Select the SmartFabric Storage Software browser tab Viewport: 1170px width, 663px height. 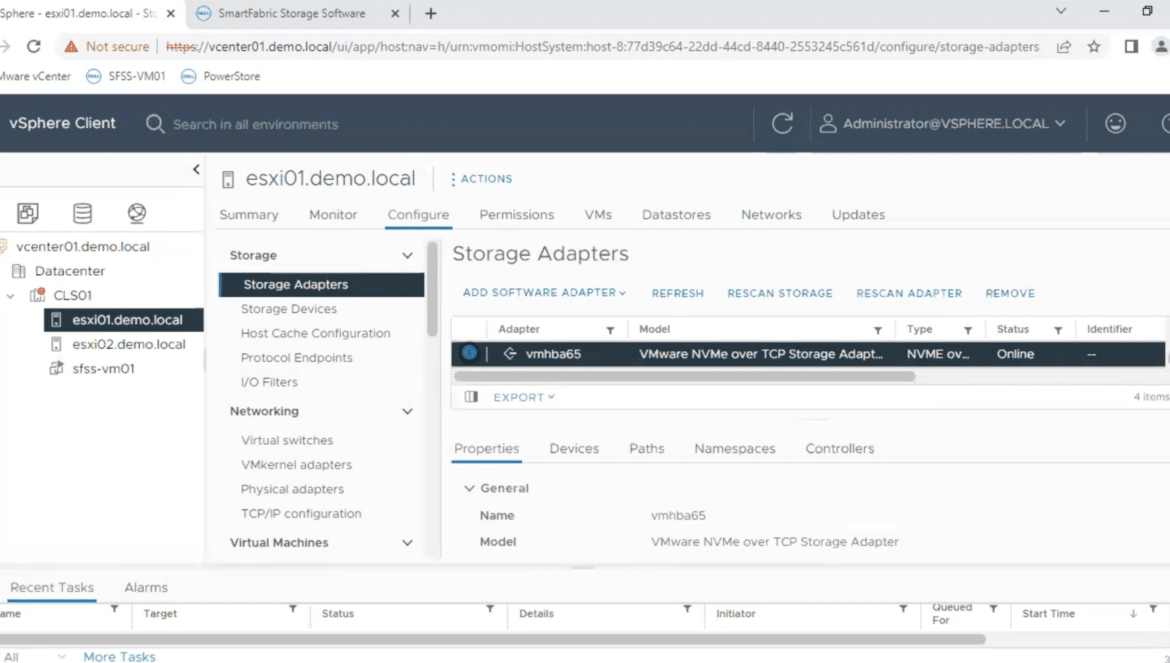pyautogui.click(x=292, y=13)
